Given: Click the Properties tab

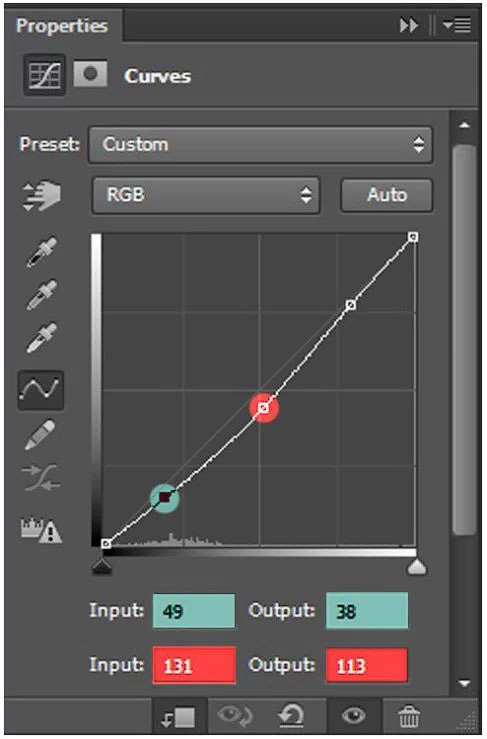Looking at the screenshot, I should pos(62,25).
